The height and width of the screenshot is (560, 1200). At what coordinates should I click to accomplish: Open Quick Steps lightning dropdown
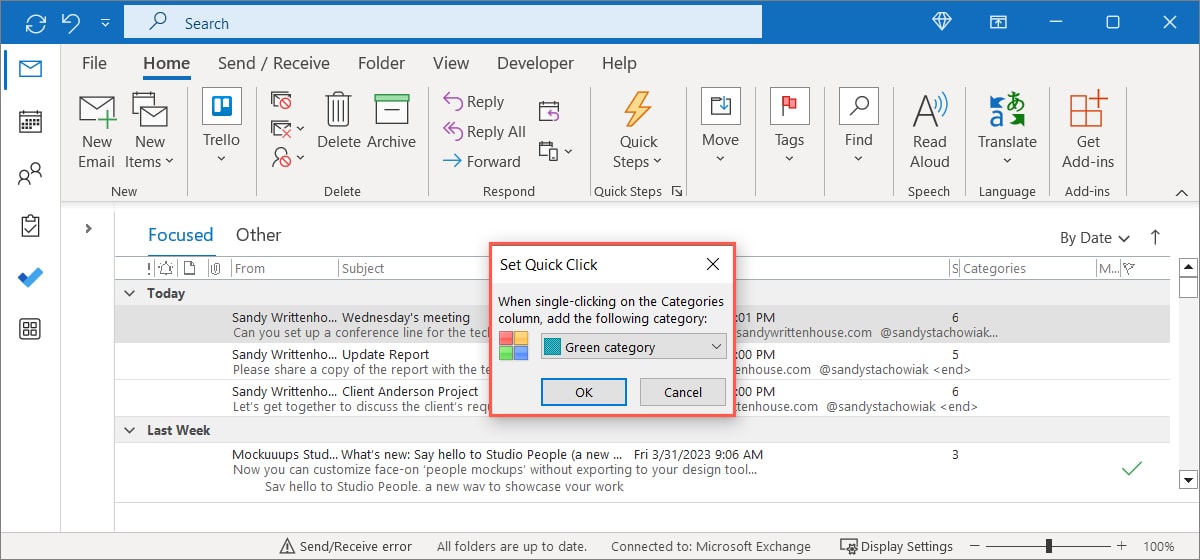pyautogui.click(x=638, y=131)
